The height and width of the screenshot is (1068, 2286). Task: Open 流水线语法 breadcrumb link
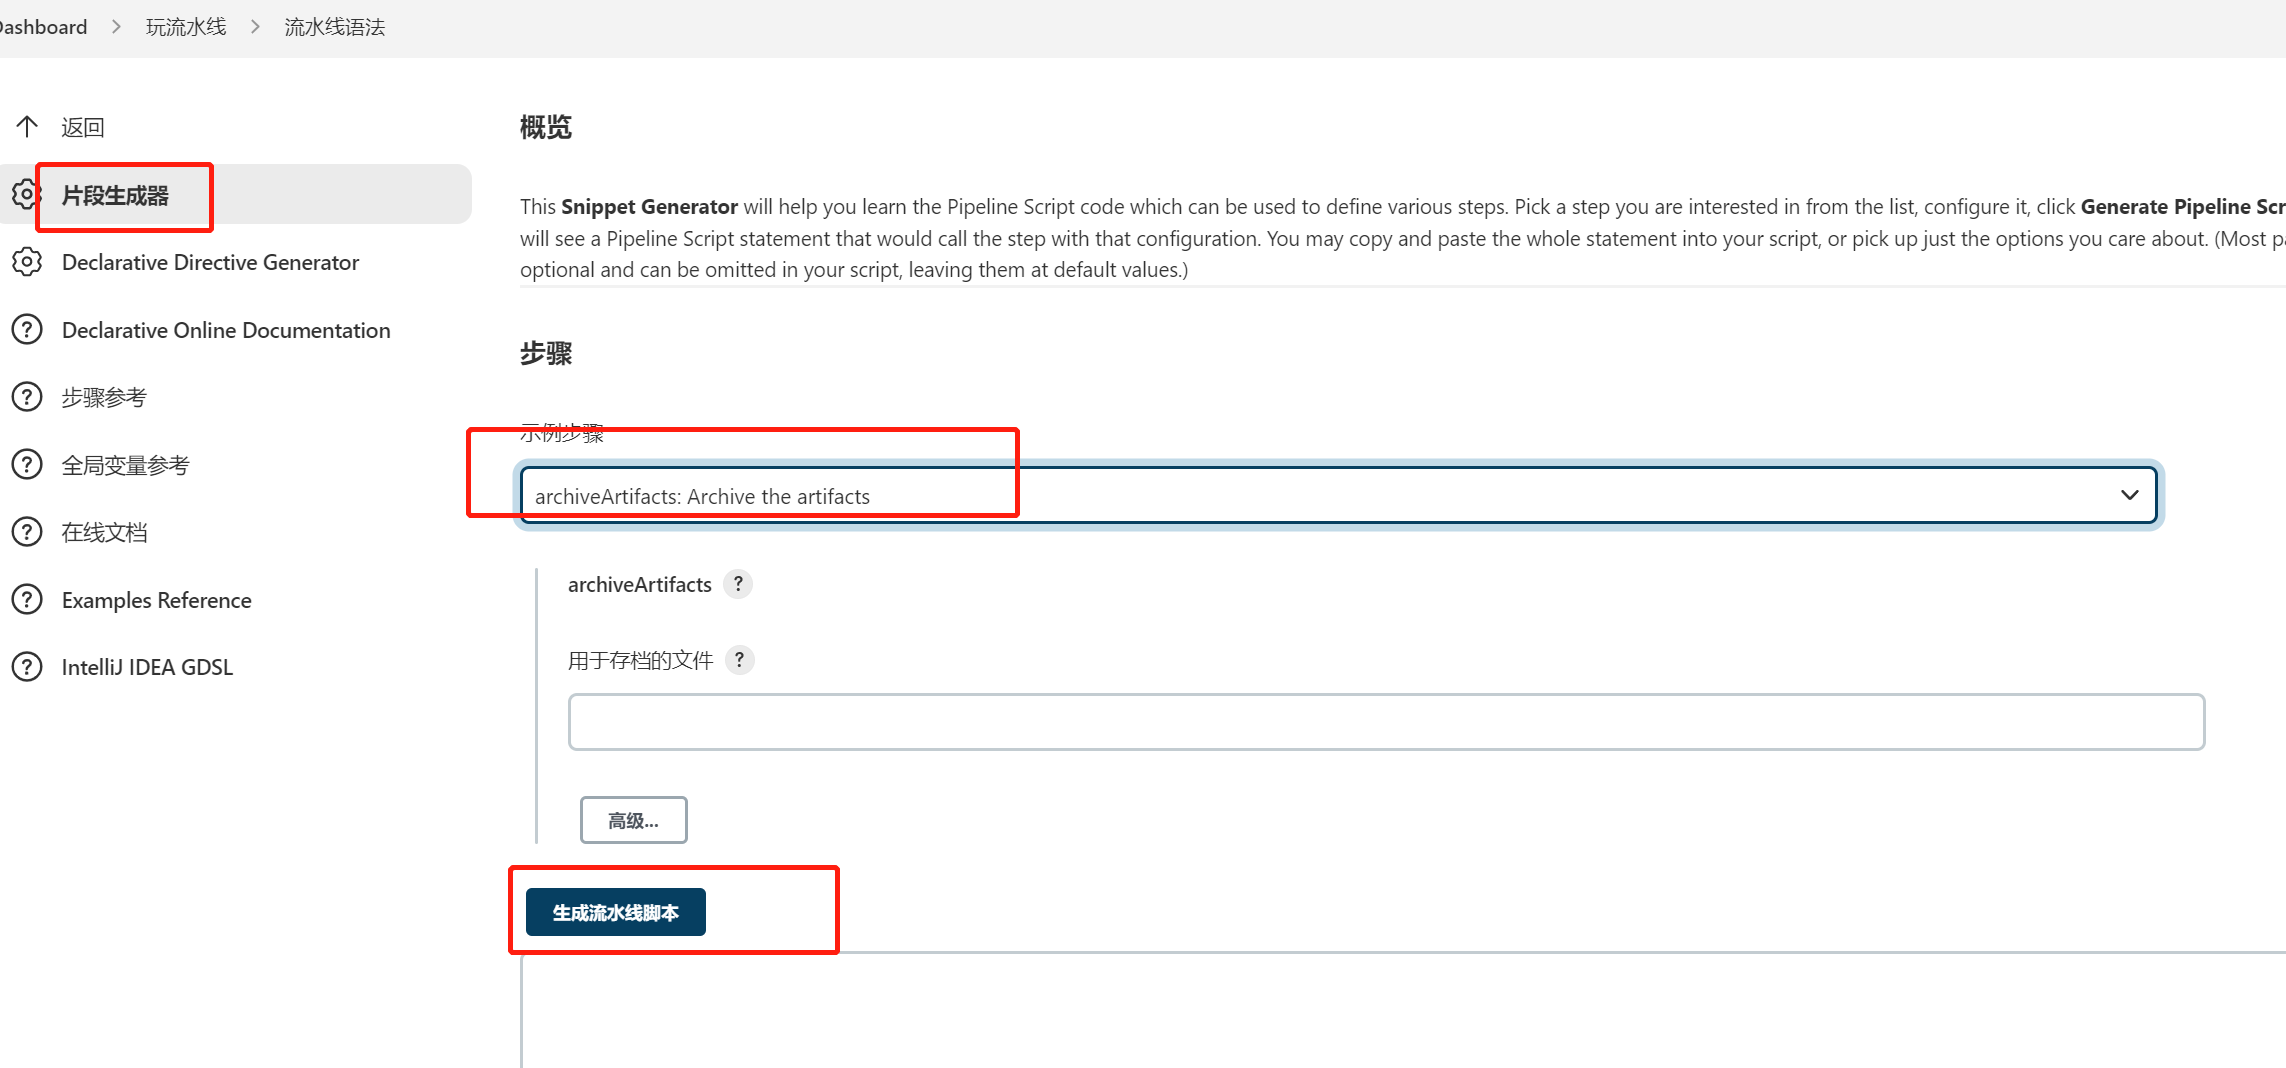pos(335,27)
